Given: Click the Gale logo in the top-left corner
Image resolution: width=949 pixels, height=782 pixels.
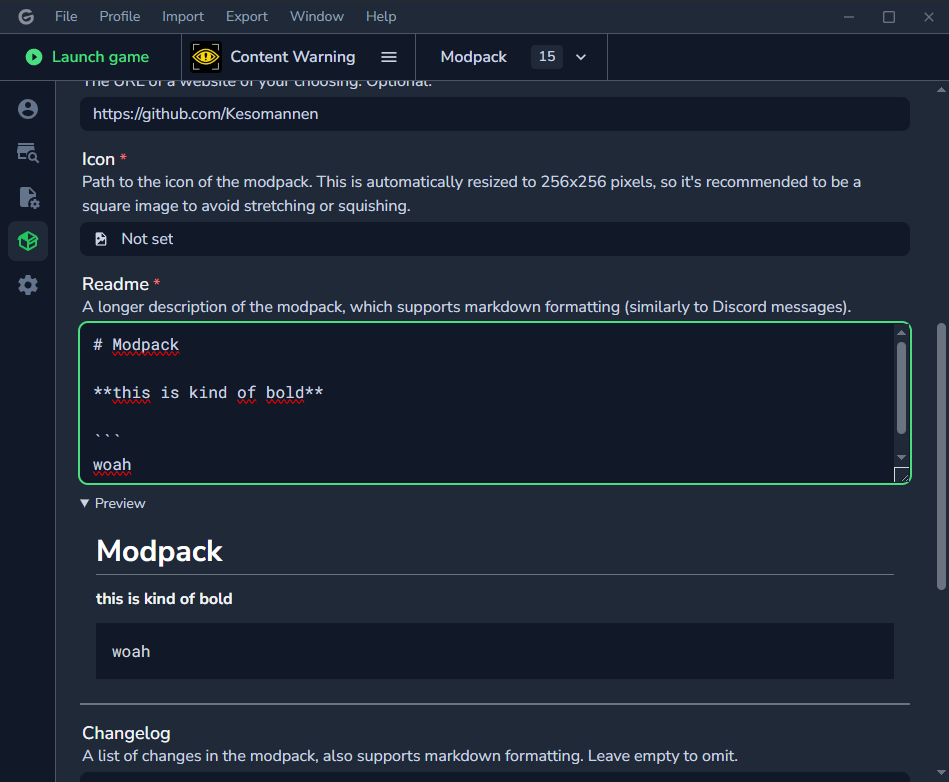Looking at the screenshot, I should [26, 16].
